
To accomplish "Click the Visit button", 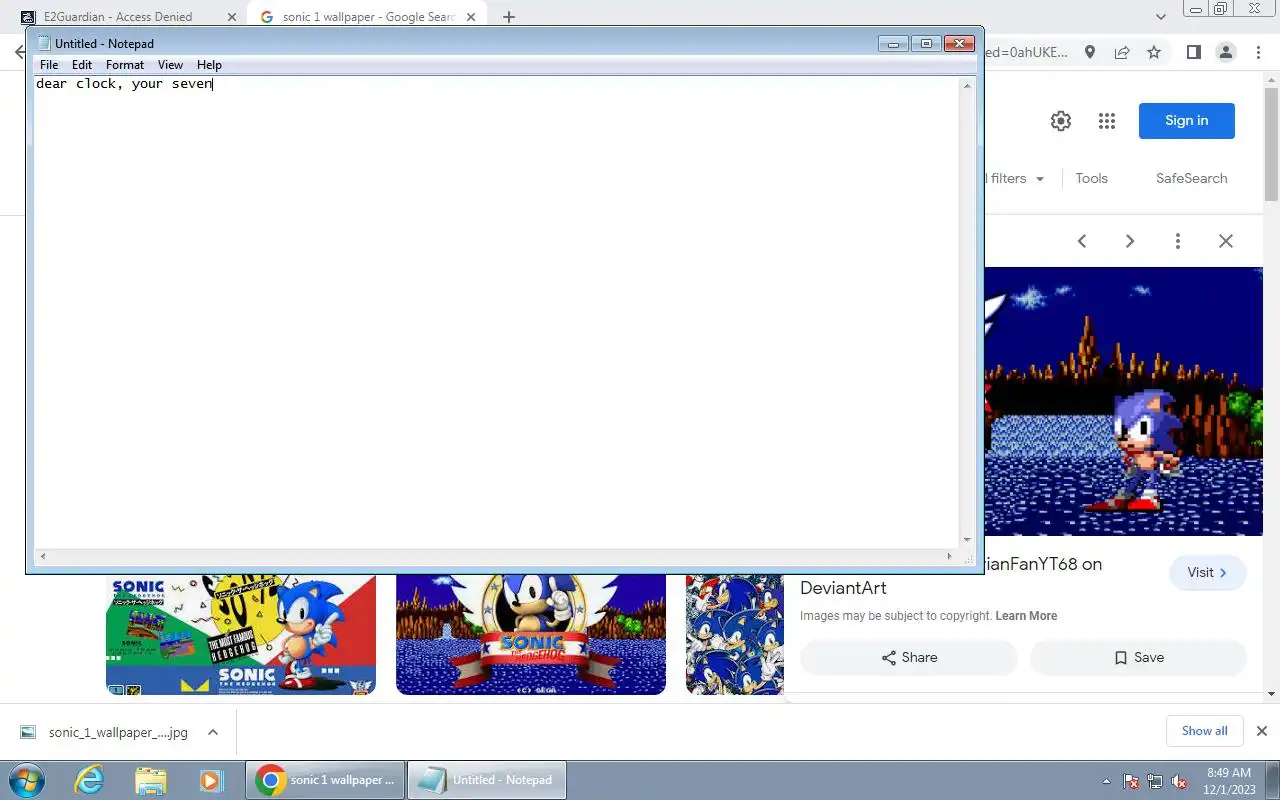I will [x=1207, y=573].
